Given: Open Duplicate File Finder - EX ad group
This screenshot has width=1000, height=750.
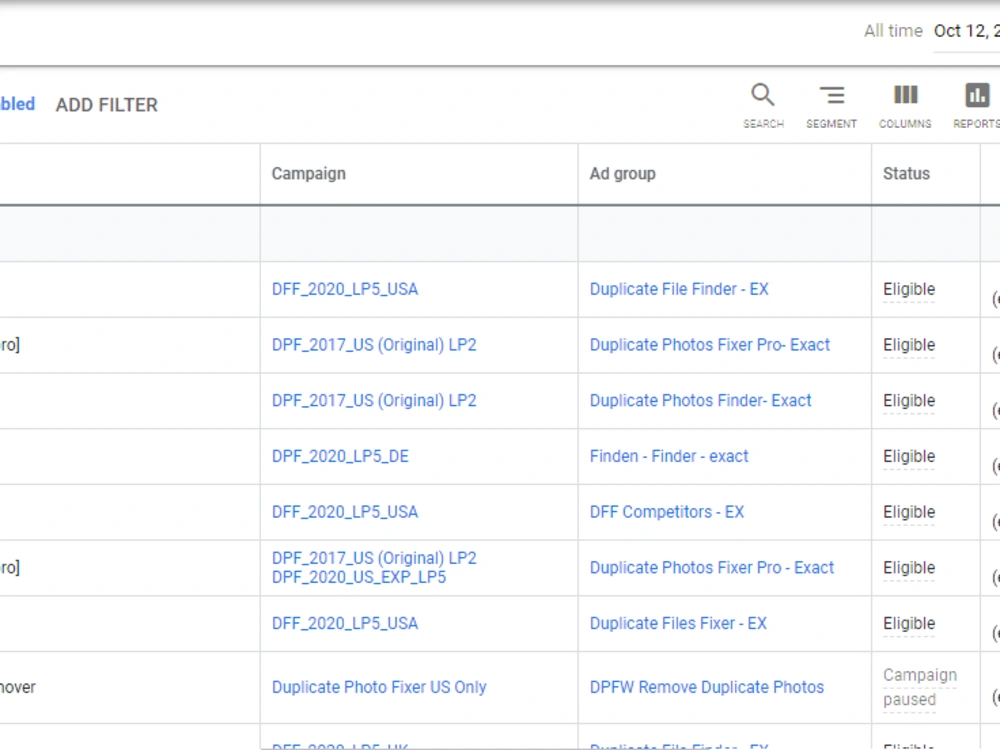Looking at the screenshot, I should tap(679, 289).
